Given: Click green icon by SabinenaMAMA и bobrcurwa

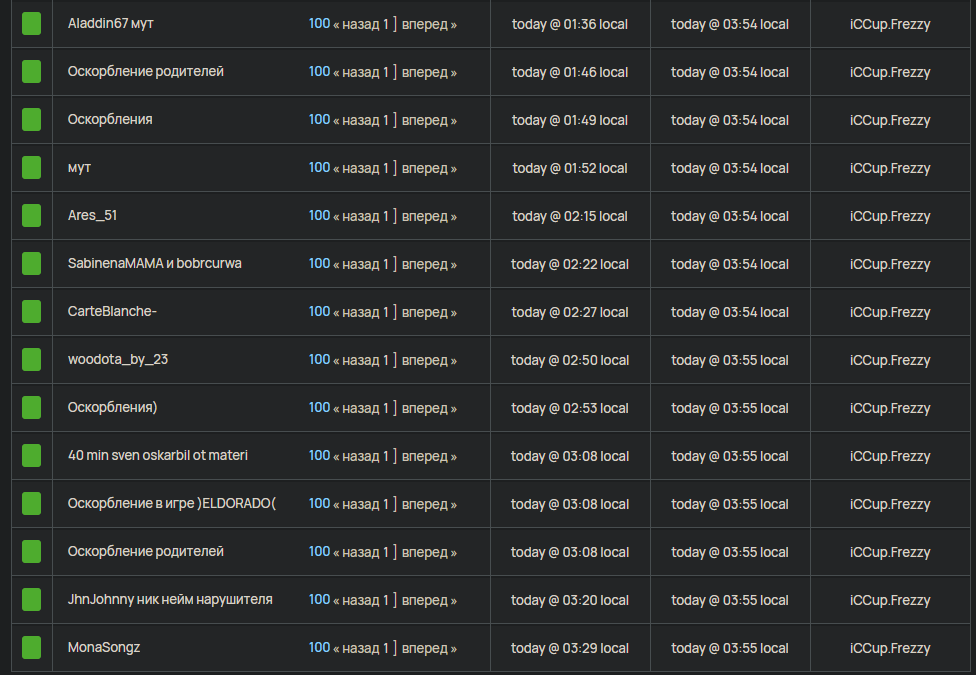Looking at the screenshot, I should (31, 263).
